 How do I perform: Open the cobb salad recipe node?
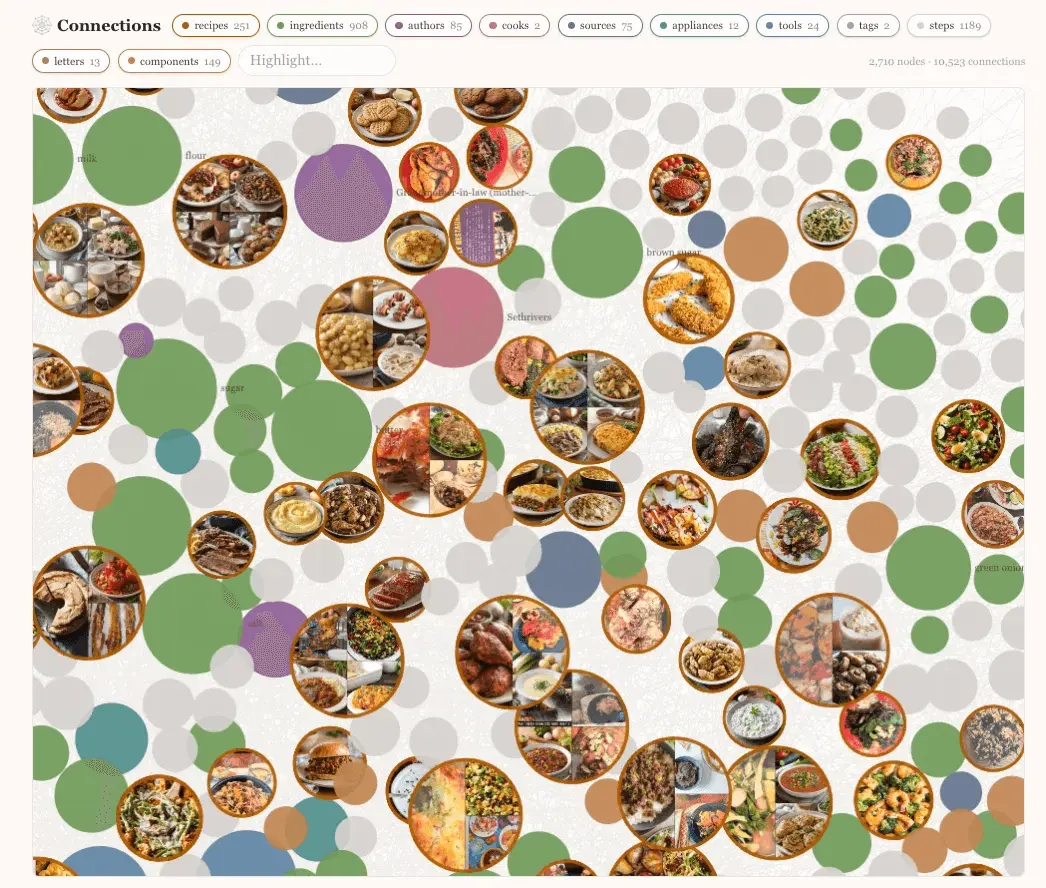[840, 459]
